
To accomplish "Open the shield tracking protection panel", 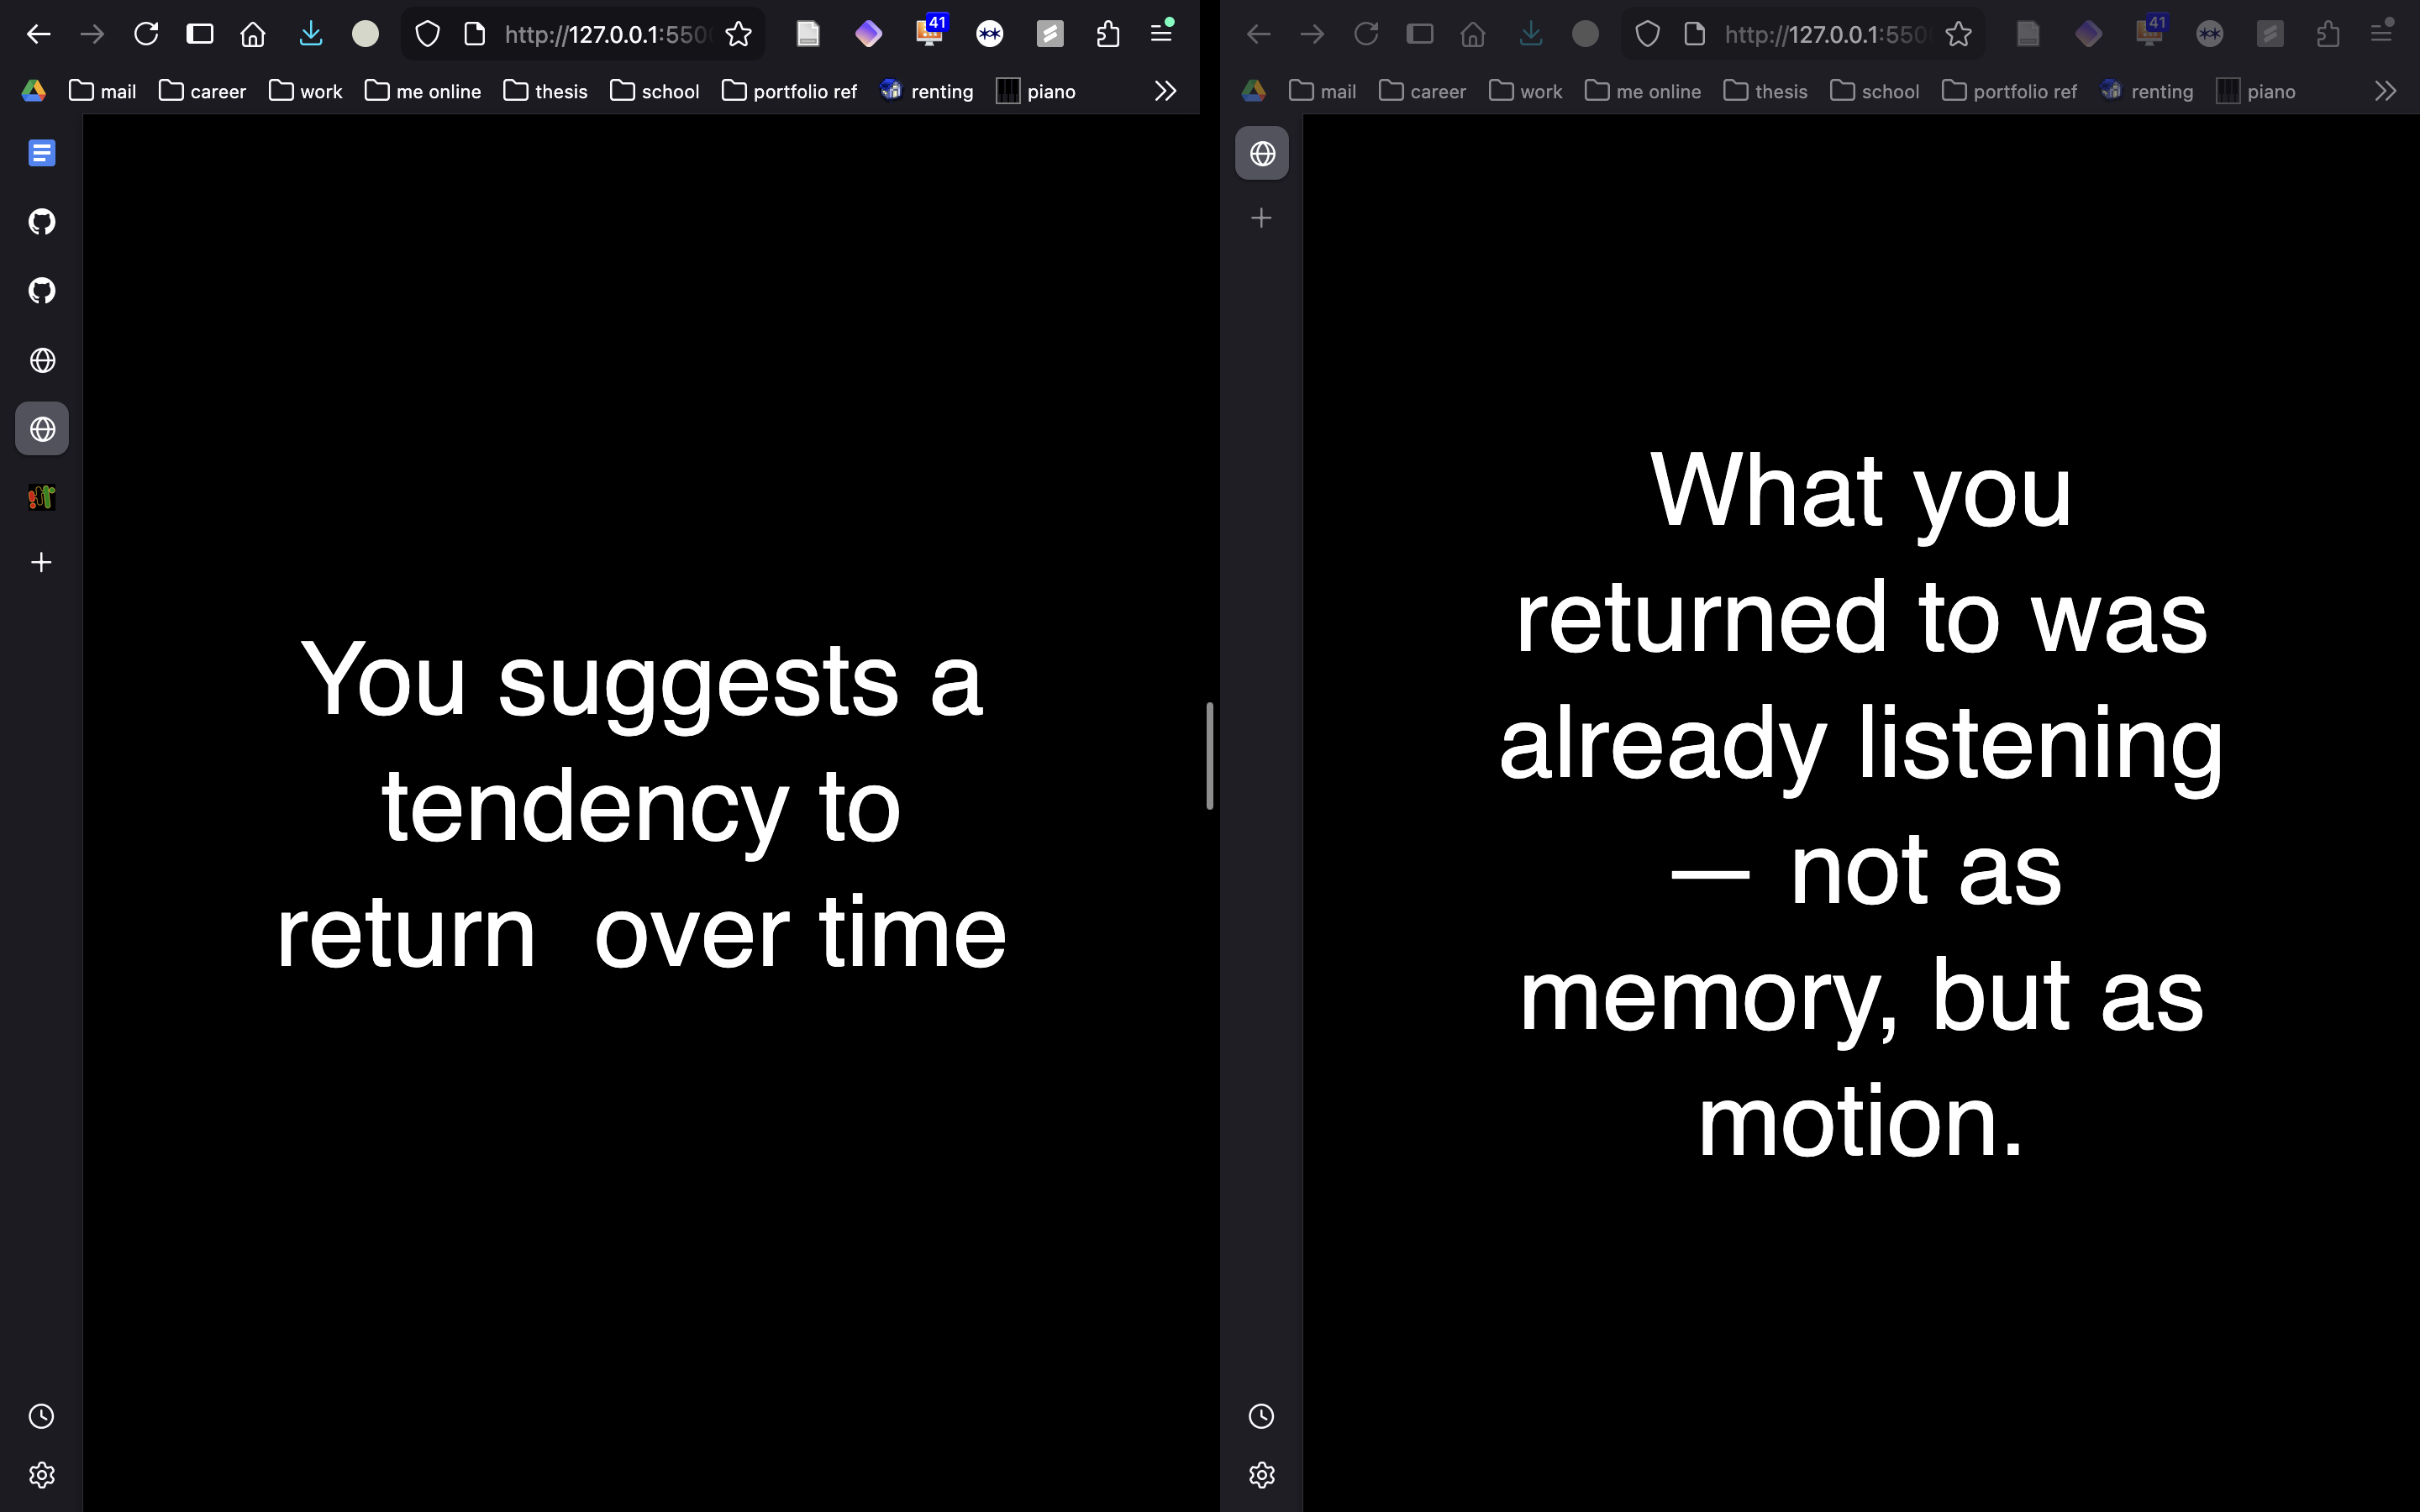I will pos(428,33).
